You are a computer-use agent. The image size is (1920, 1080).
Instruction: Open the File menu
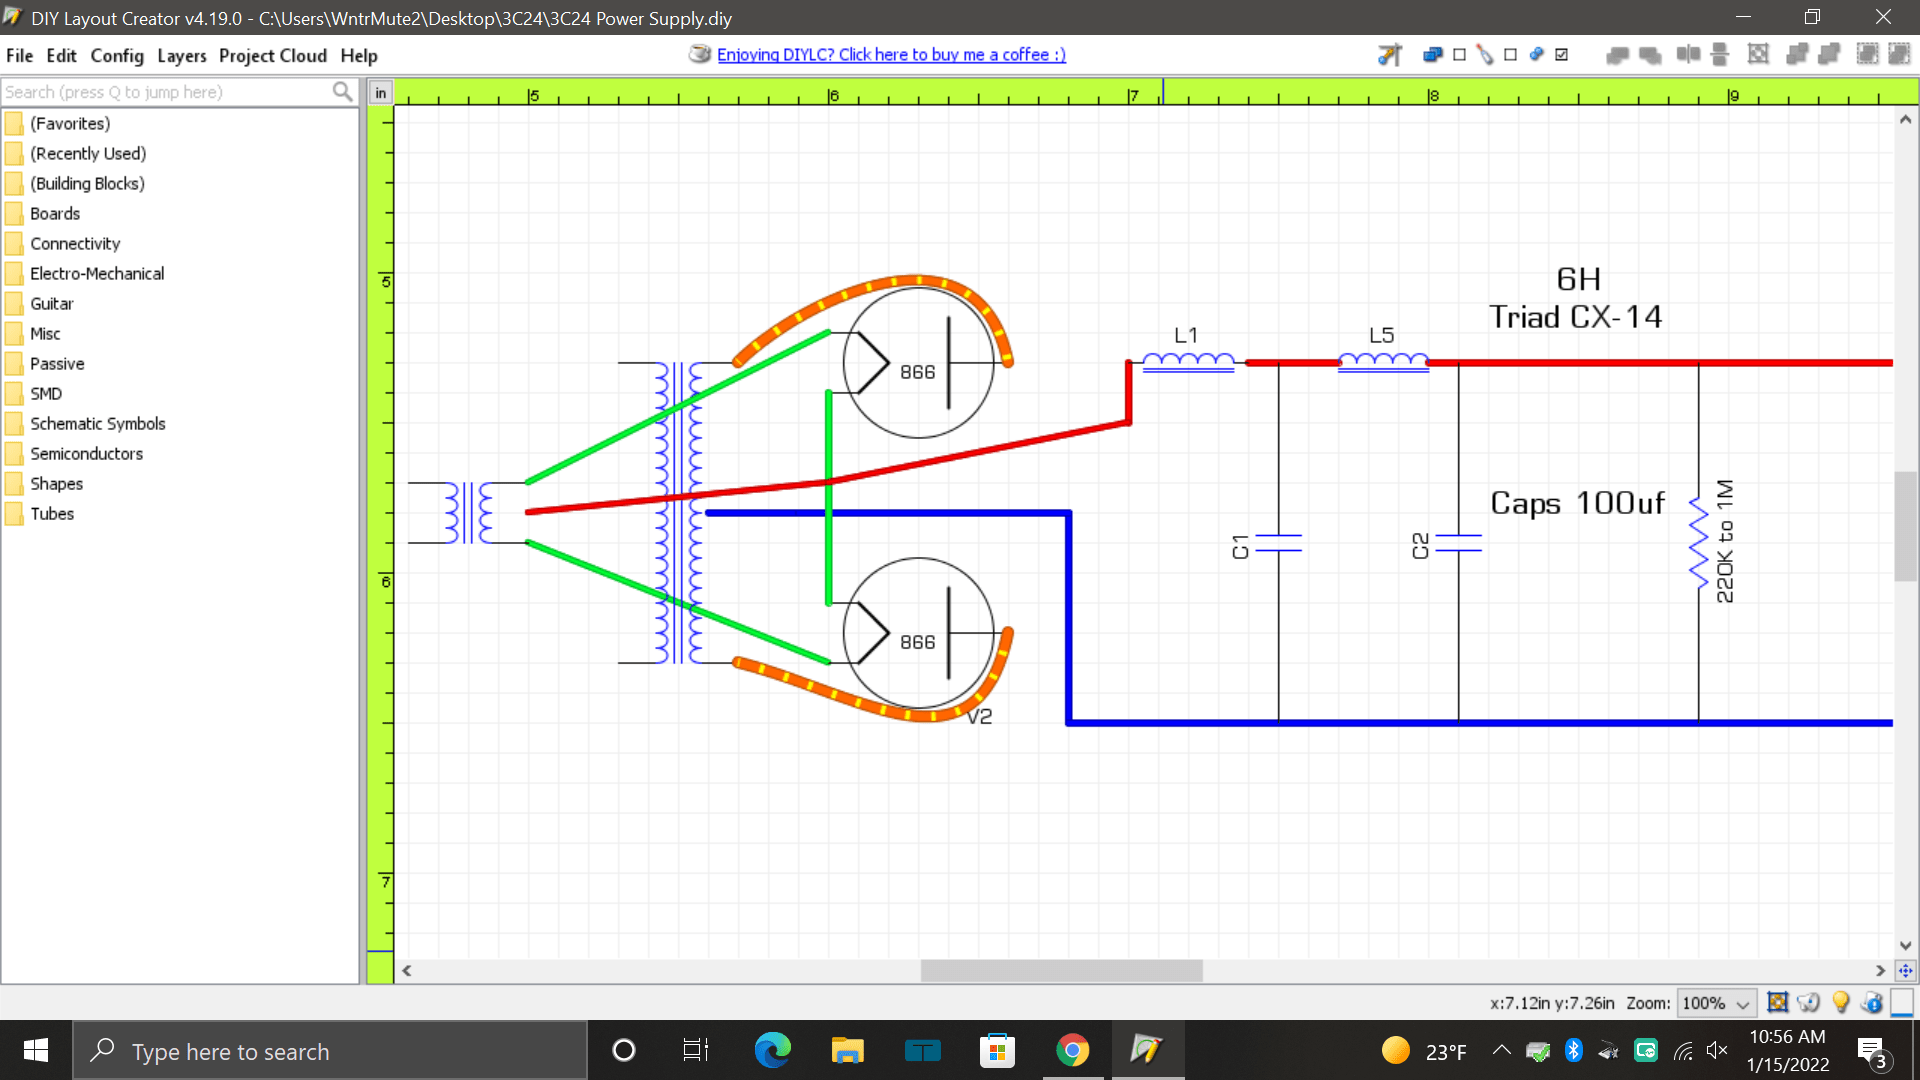pos(19,56)
